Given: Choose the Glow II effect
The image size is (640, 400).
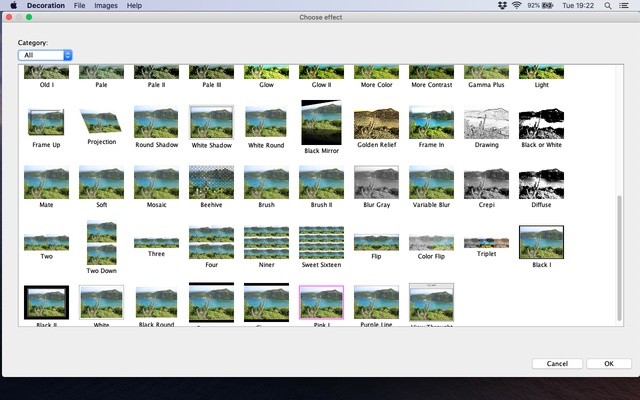Looking at the screenshot, I should [x=321, y=72].
